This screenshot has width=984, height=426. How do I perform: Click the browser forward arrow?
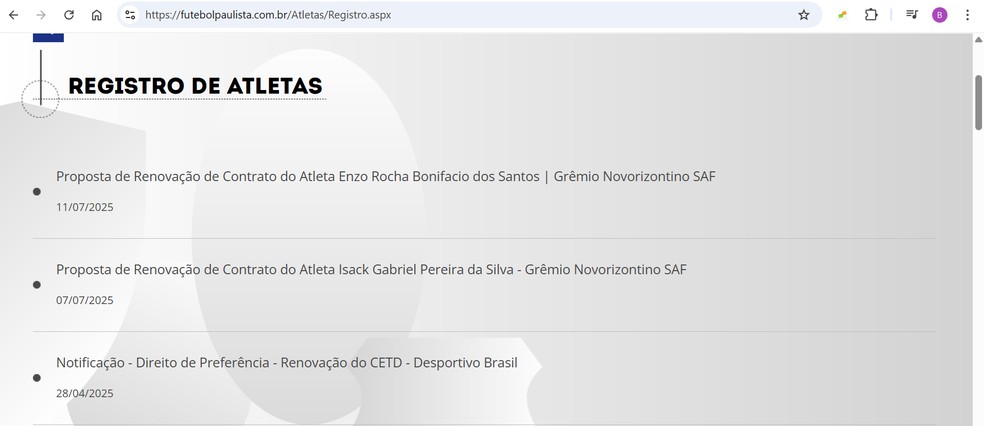click(x=41, y=15)
